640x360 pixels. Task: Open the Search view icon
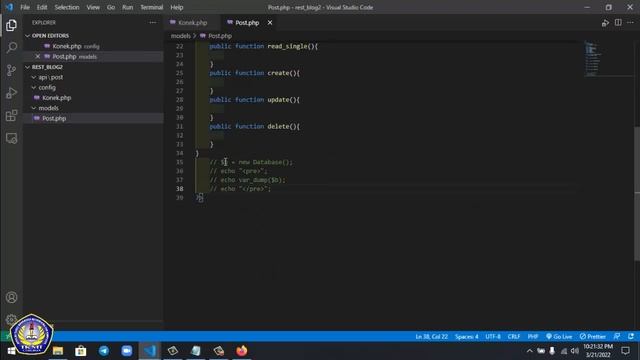point(11,47)
